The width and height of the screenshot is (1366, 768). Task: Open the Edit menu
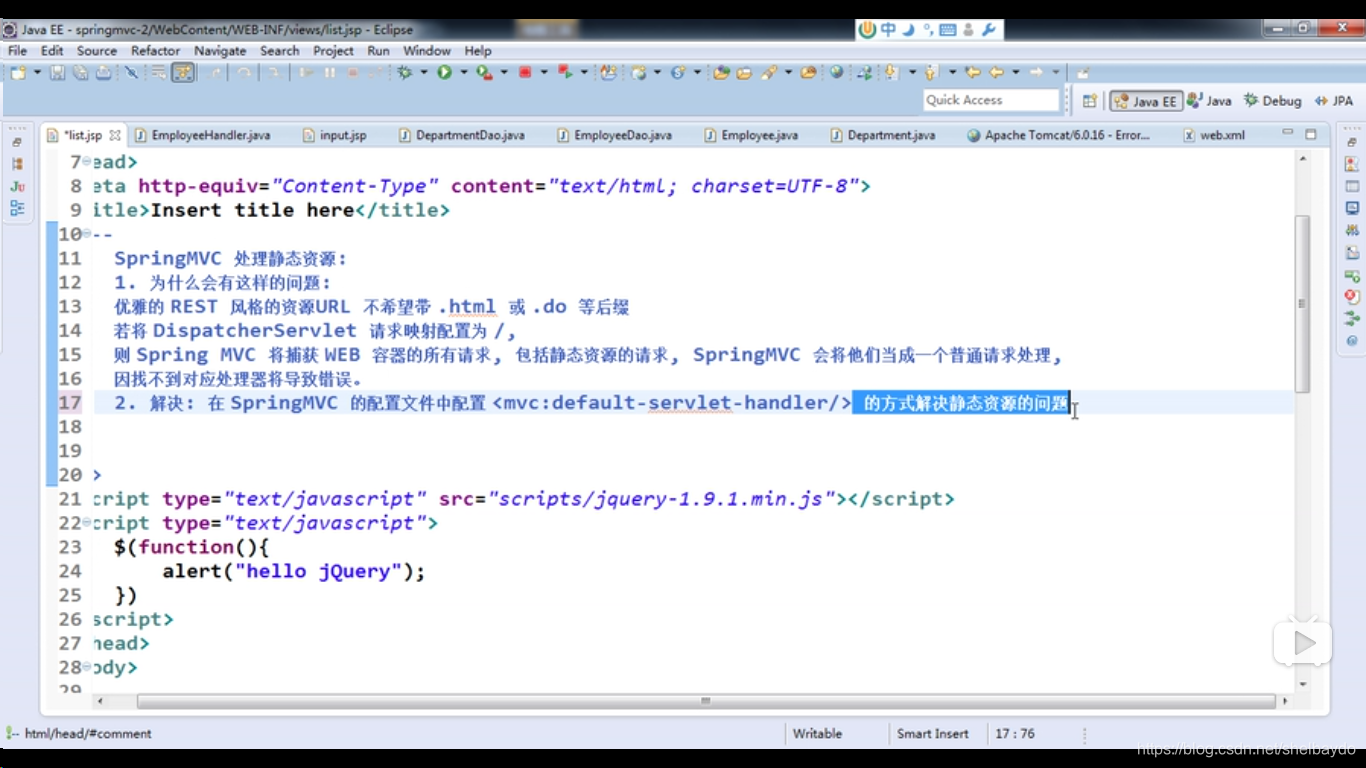52,50
